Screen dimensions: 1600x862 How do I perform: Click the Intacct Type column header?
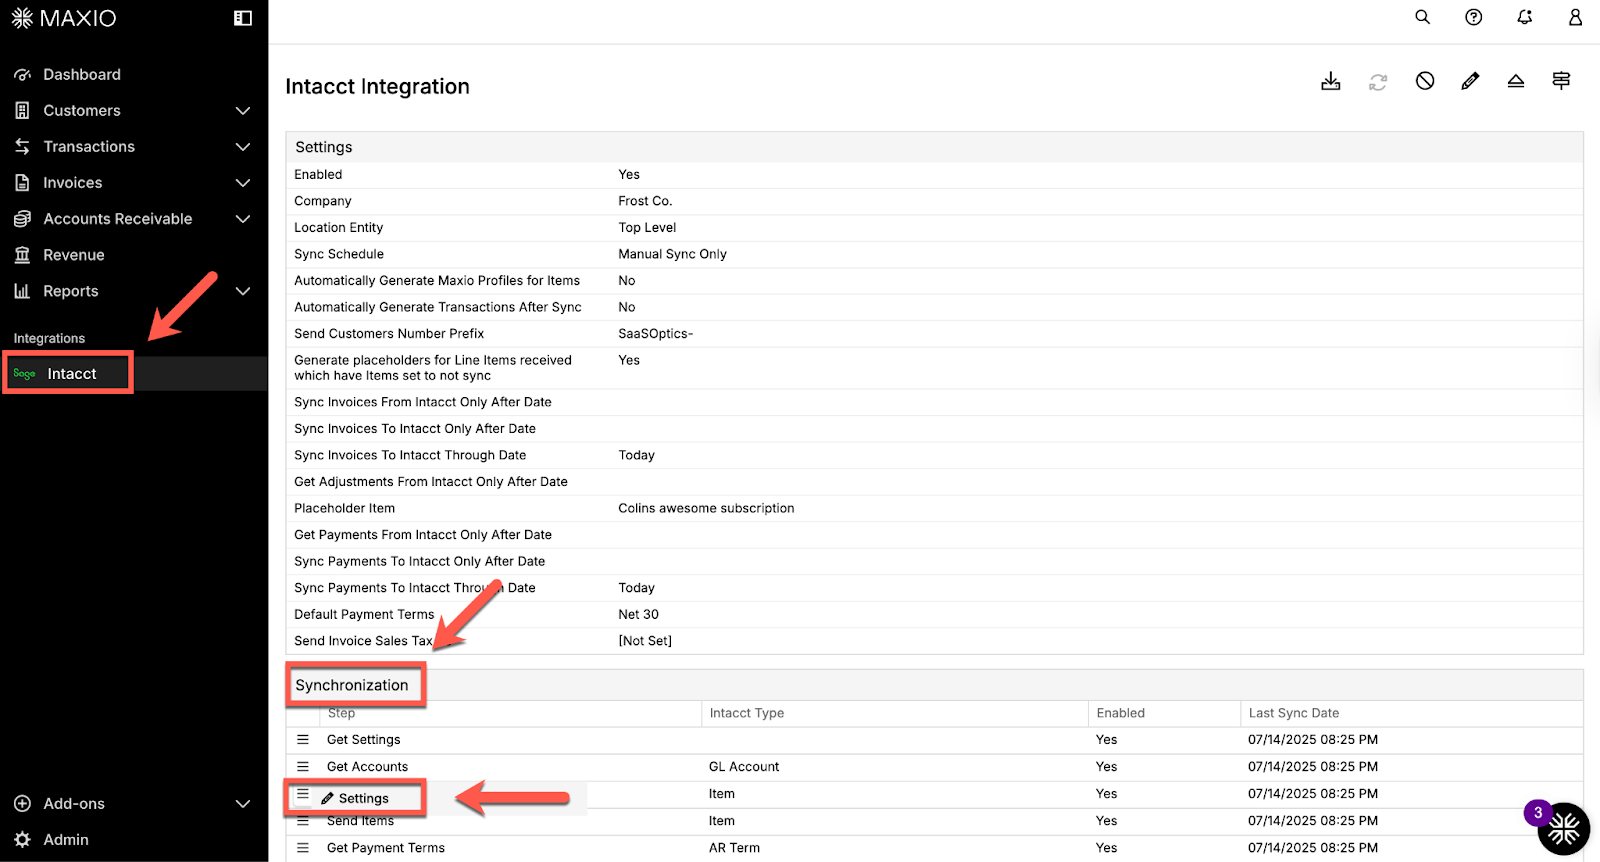(746, 713)
